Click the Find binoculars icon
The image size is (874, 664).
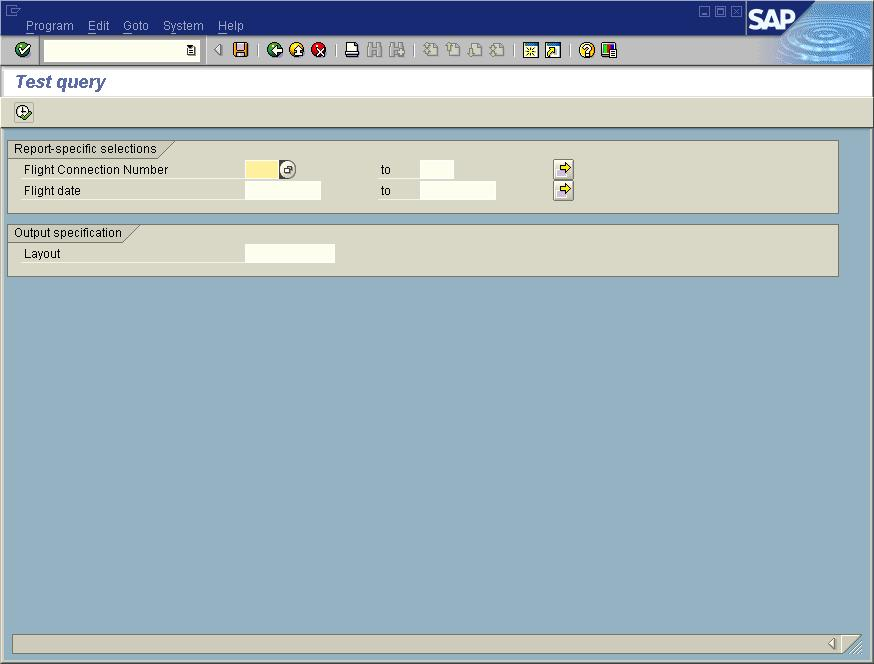[x=375, y=50]
